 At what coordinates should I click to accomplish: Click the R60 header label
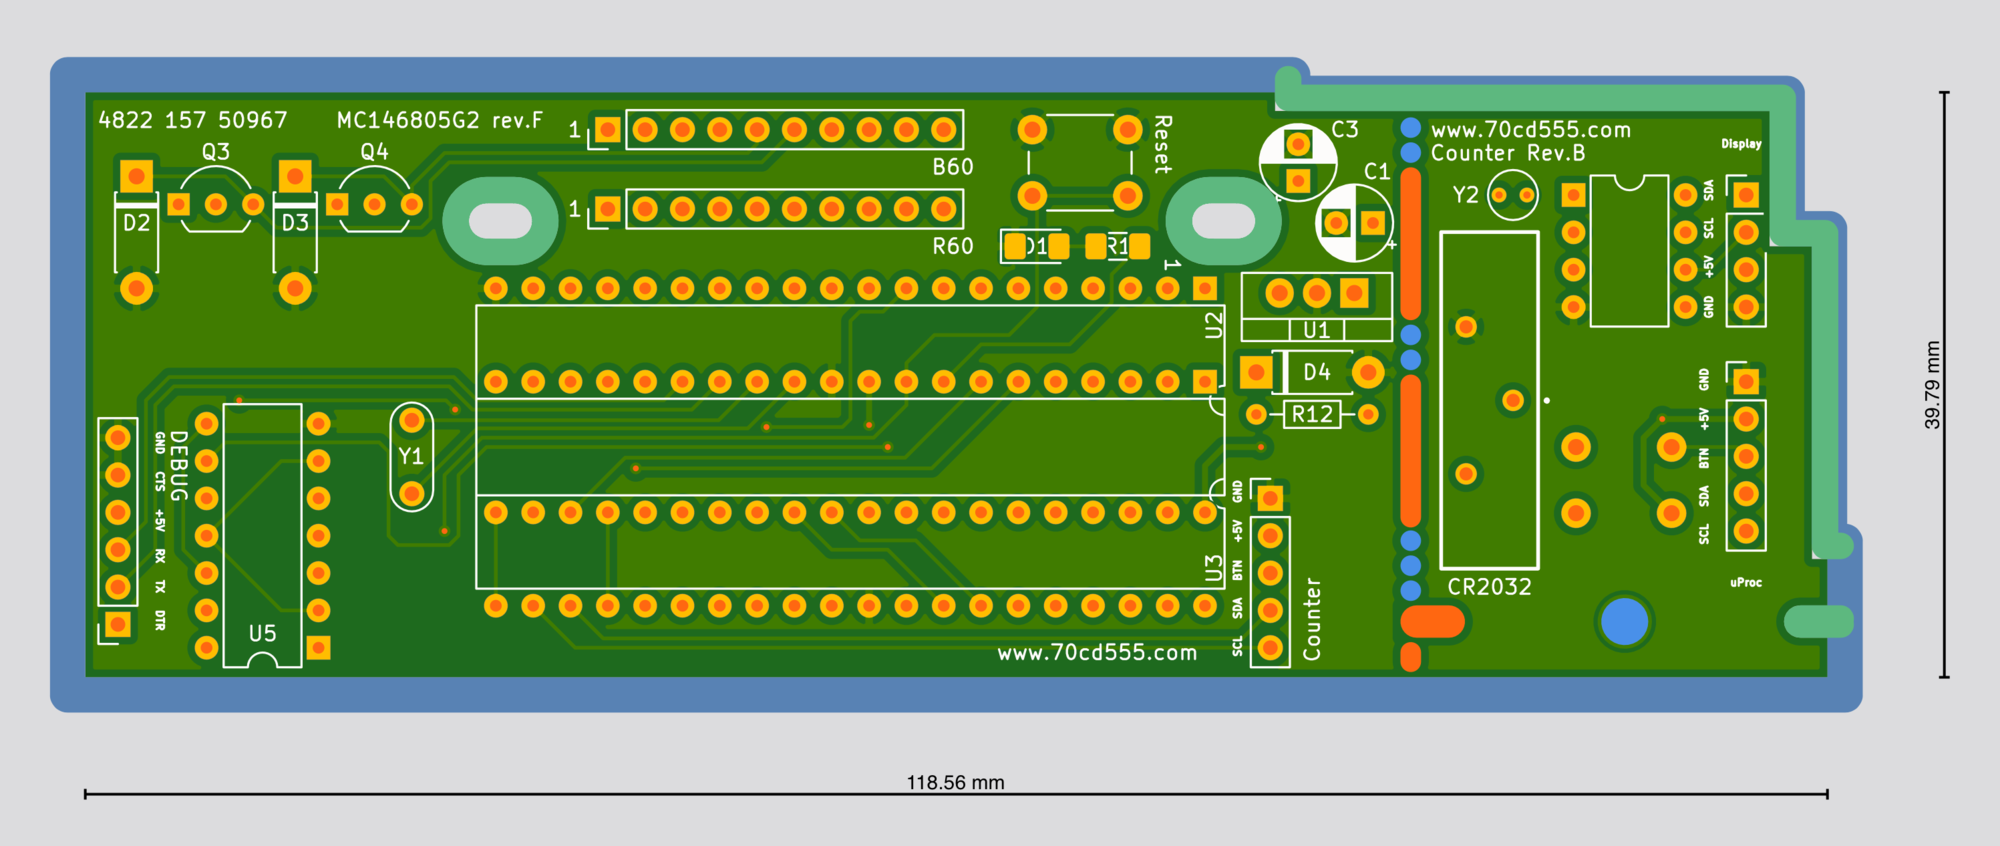pos(952,246)
